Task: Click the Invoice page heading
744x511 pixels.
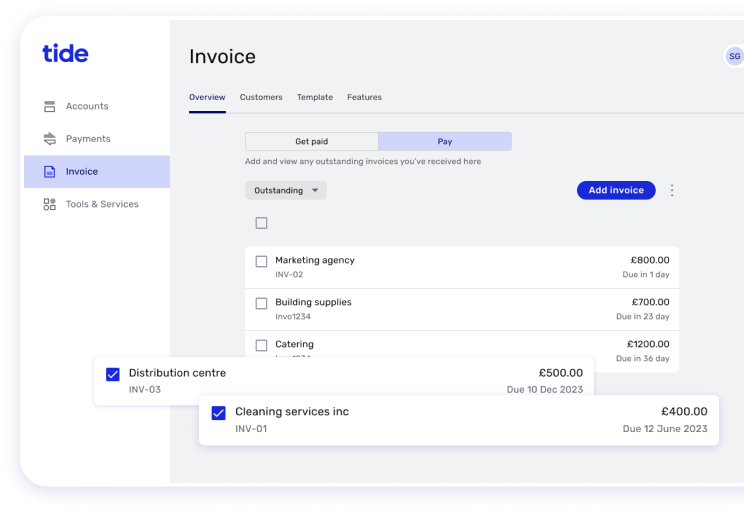Action: 223,57
